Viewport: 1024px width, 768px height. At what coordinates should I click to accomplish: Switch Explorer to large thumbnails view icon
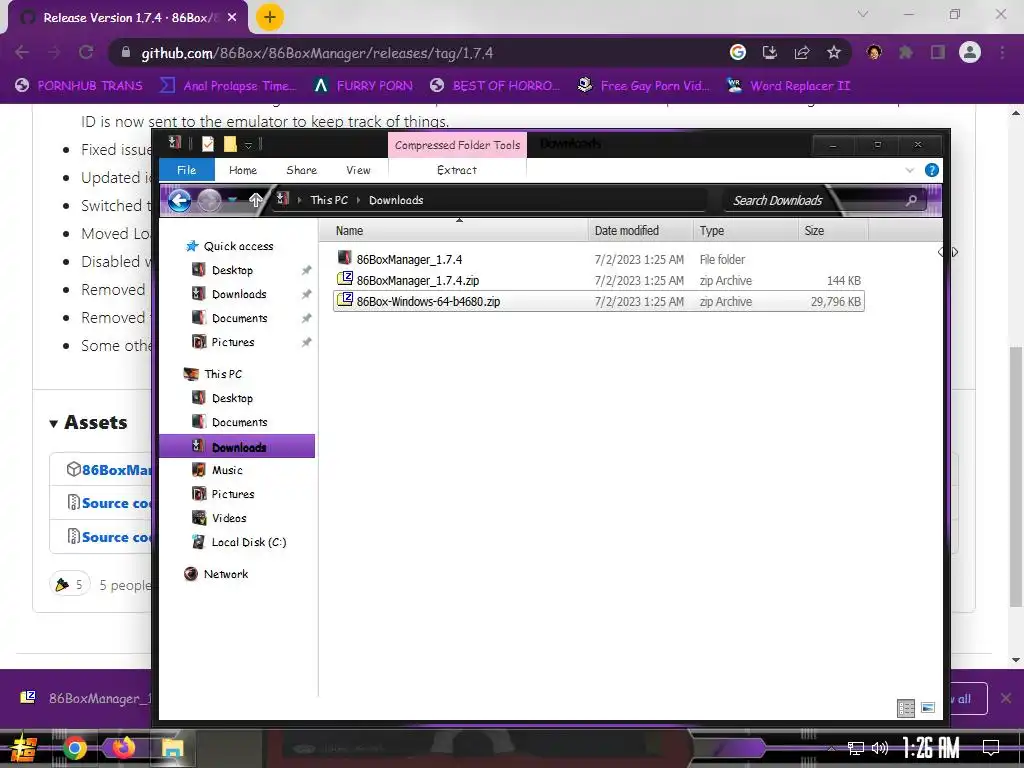[x=928, y=708]
